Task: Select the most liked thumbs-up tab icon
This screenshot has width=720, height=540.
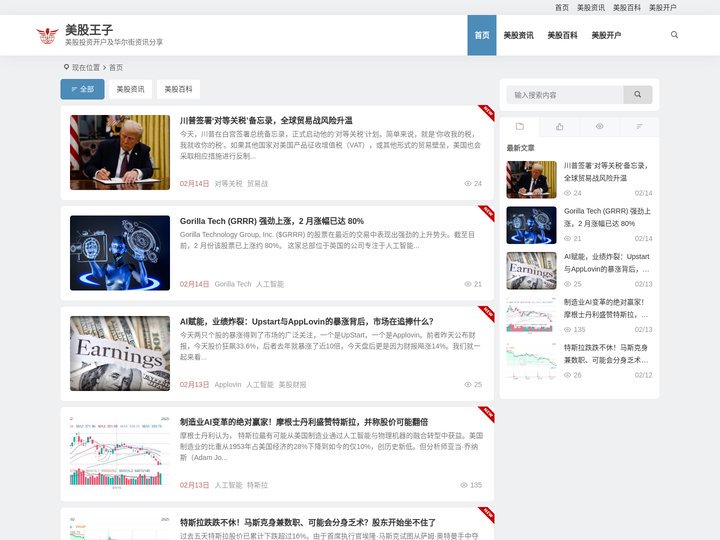Action: [x=559, y=126]
